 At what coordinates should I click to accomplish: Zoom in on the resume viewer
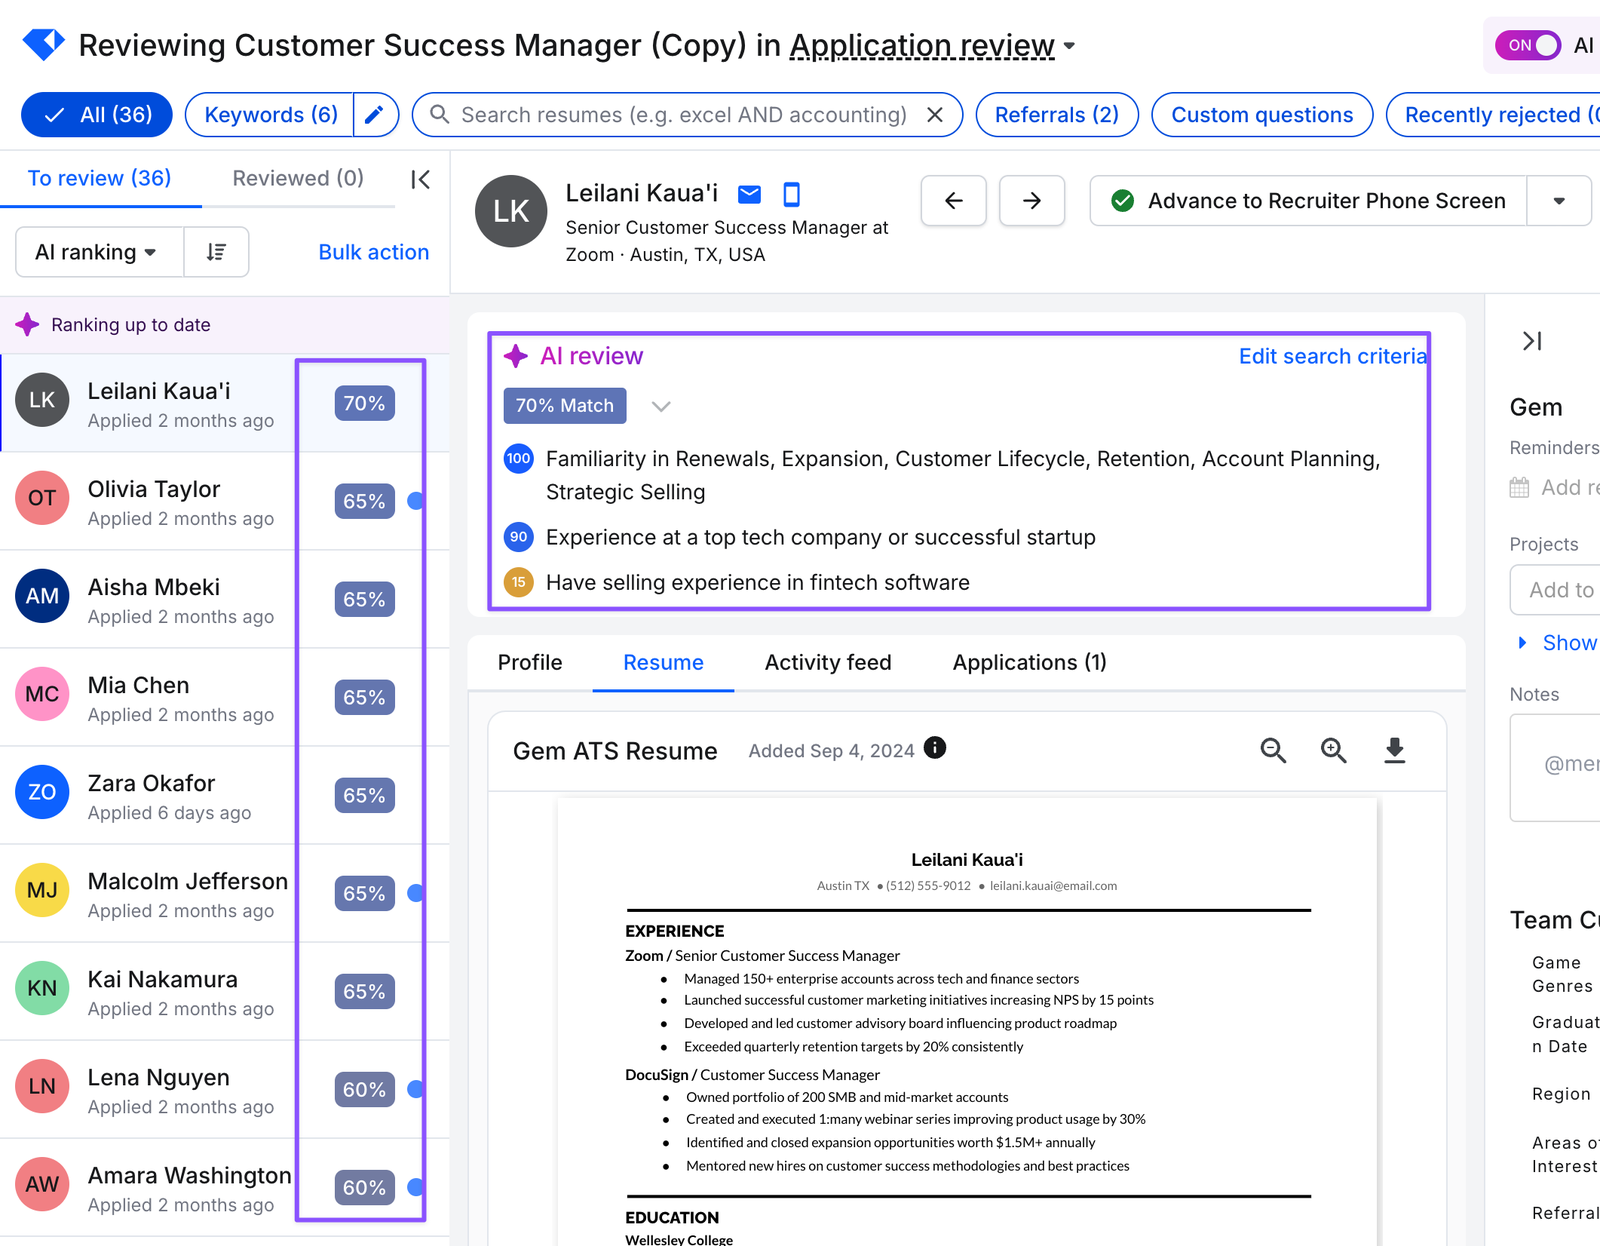click(1334, 750)
